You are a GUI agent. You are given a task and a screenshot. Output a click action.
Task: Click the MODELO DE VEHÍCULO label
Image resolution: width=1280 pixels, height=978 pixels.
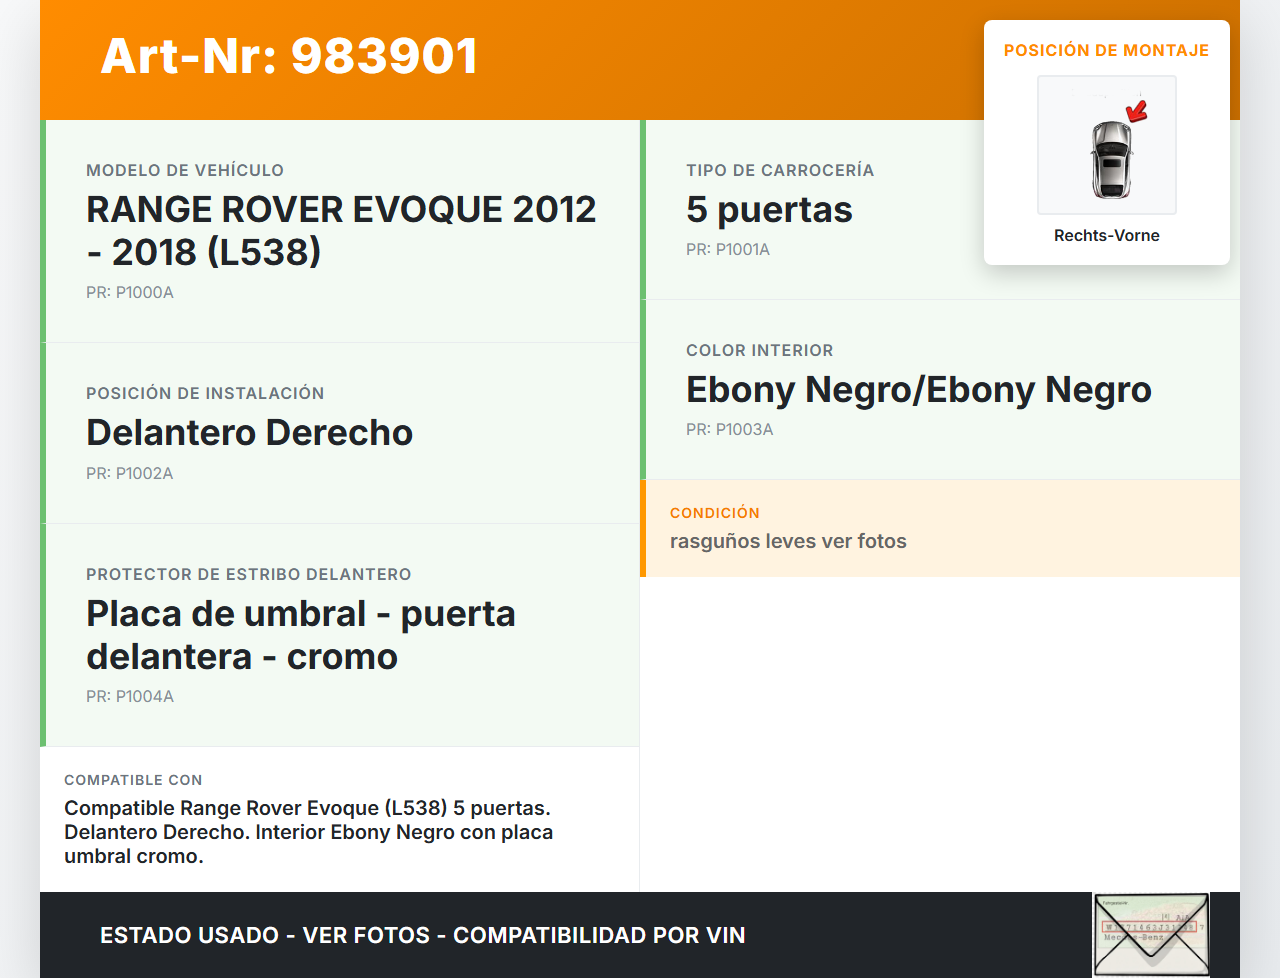point(185,171)
